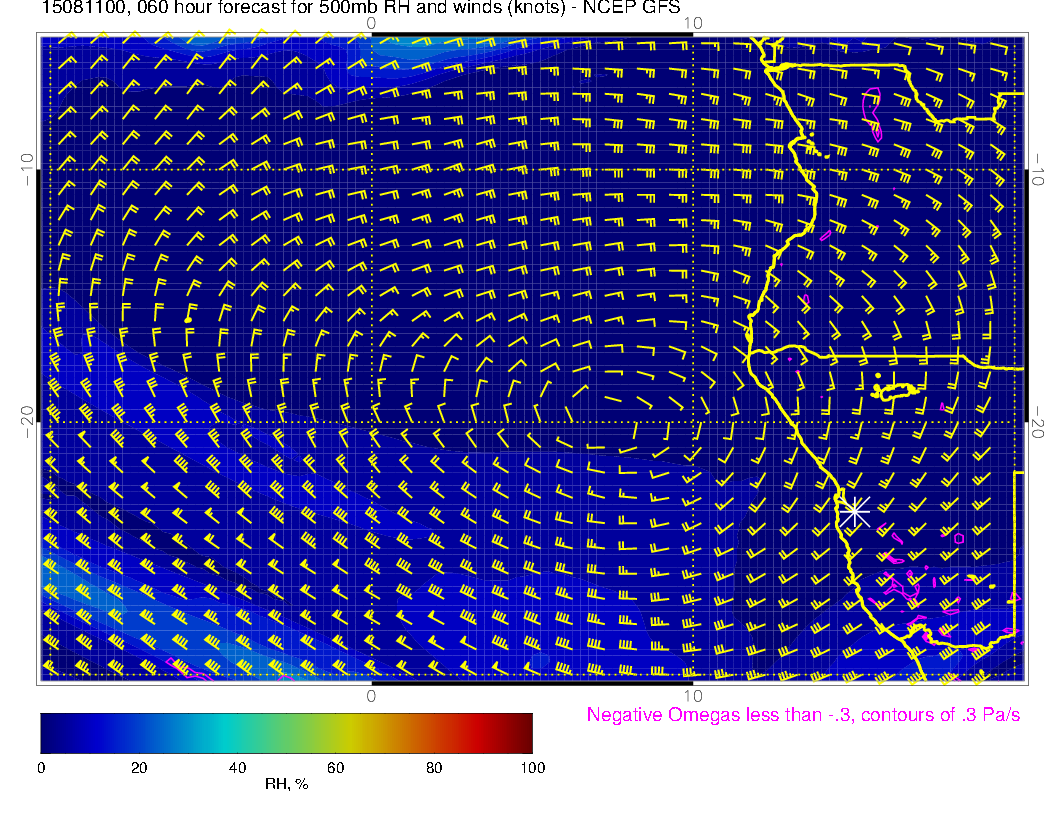Click the right axis latitude label -20
This screenshot has width=1056, height=816.
click(1038, 422)
